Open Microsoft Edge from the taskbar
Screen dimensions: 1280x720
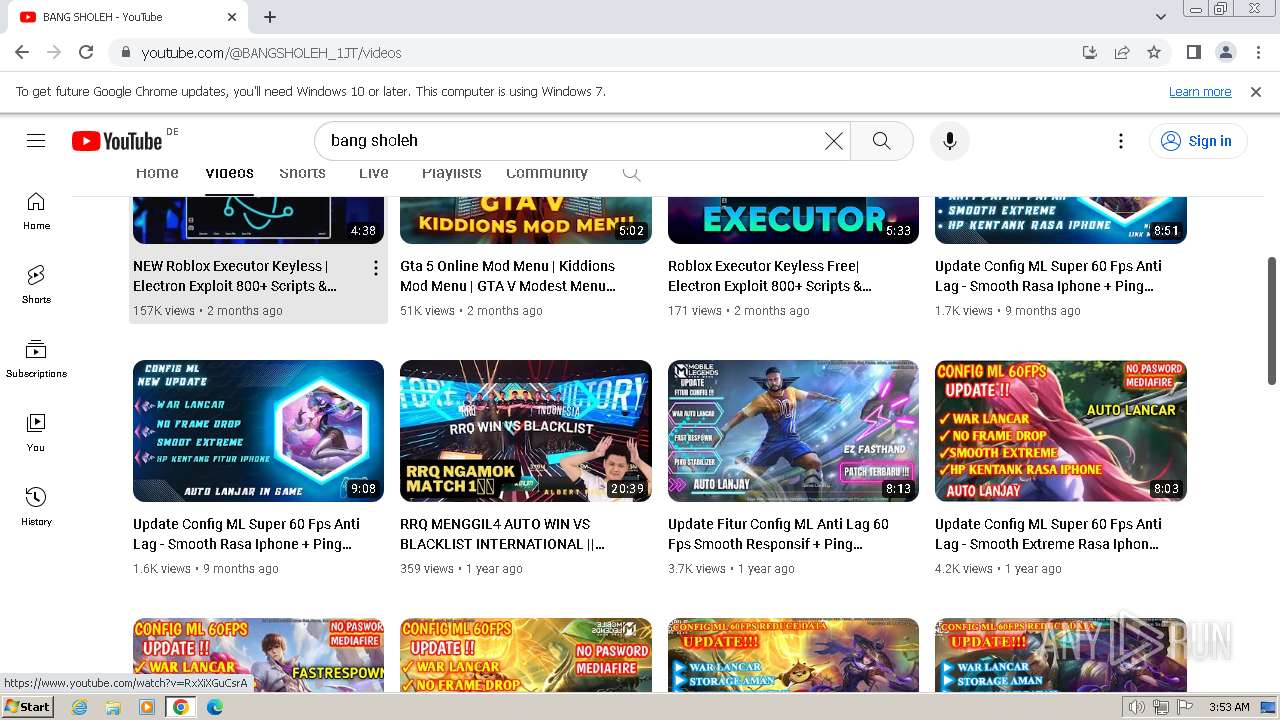coord(214,707)
